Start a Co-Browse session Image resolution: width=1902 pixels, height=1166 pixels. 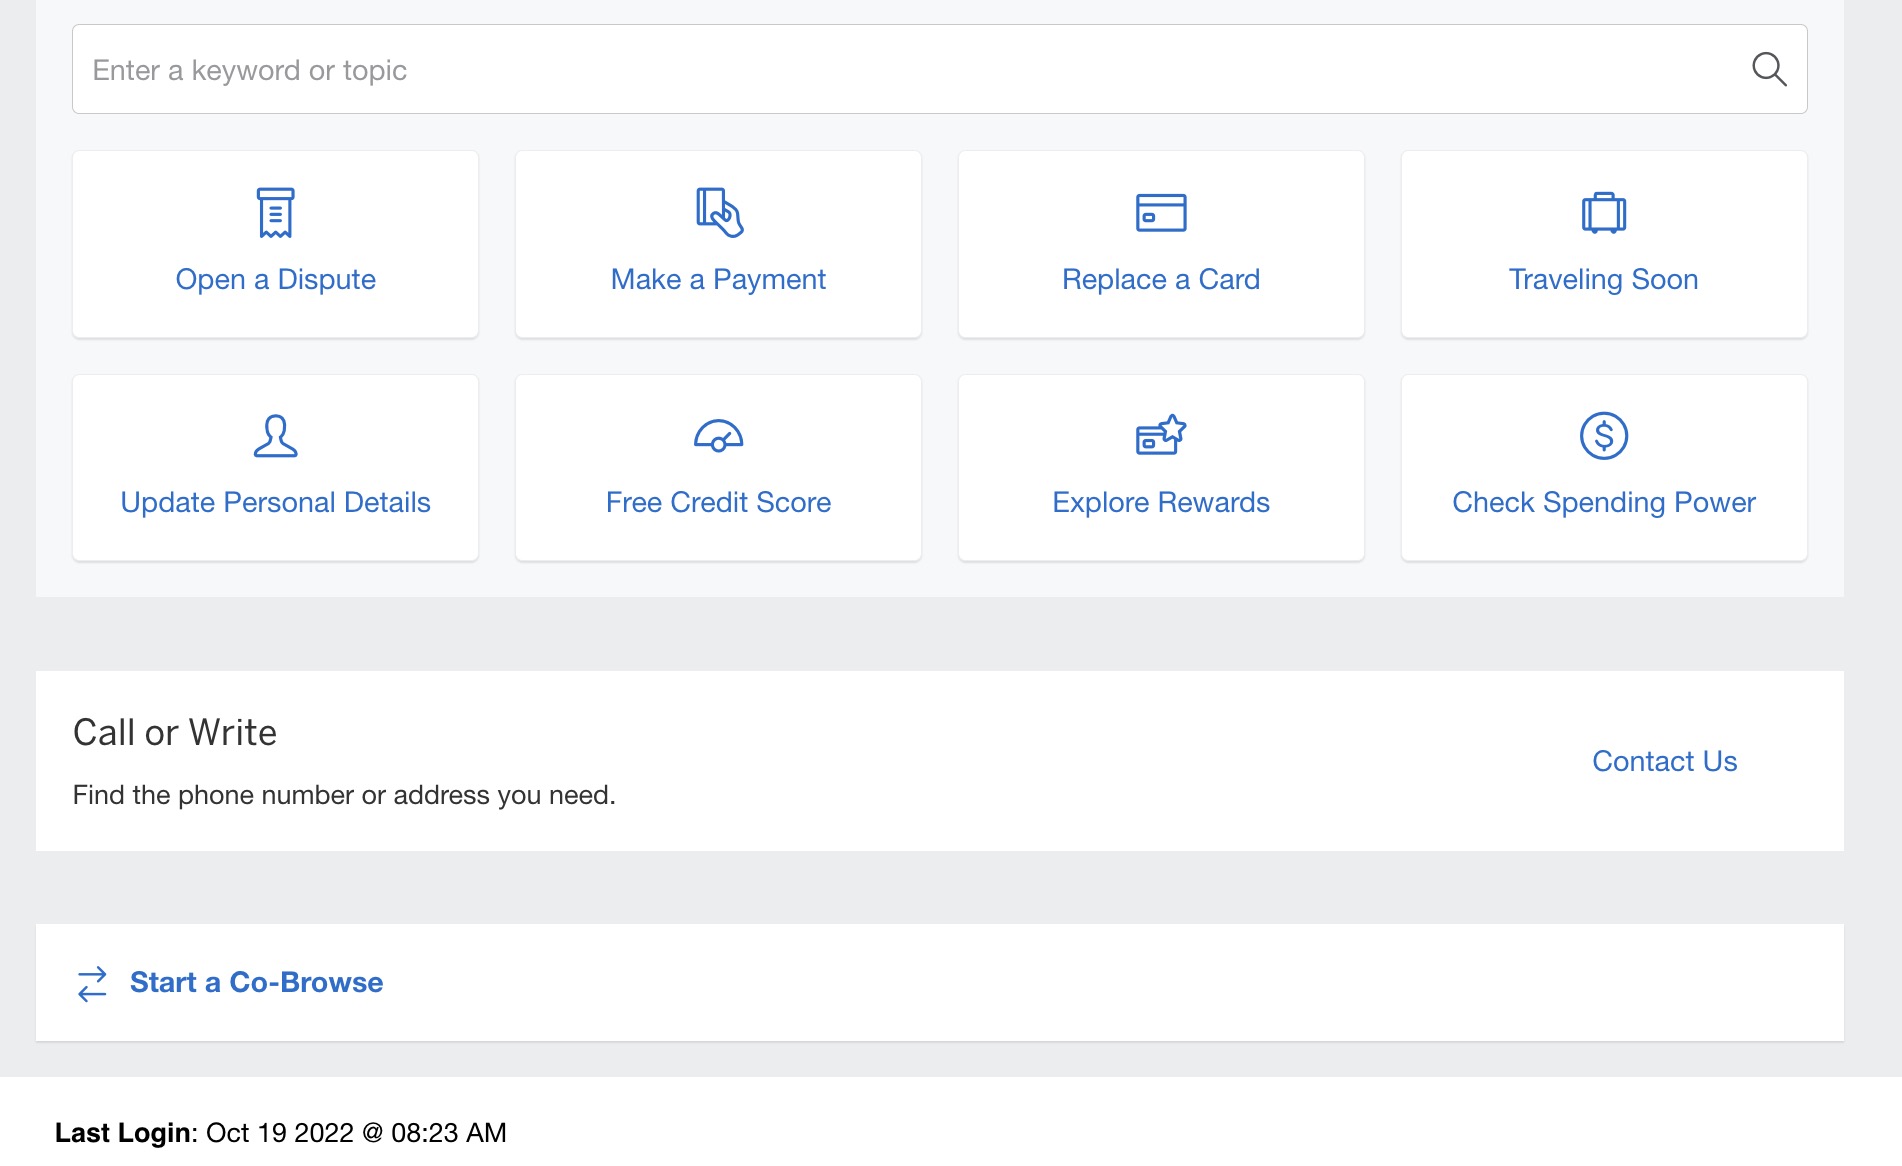[x=255, y=982]
